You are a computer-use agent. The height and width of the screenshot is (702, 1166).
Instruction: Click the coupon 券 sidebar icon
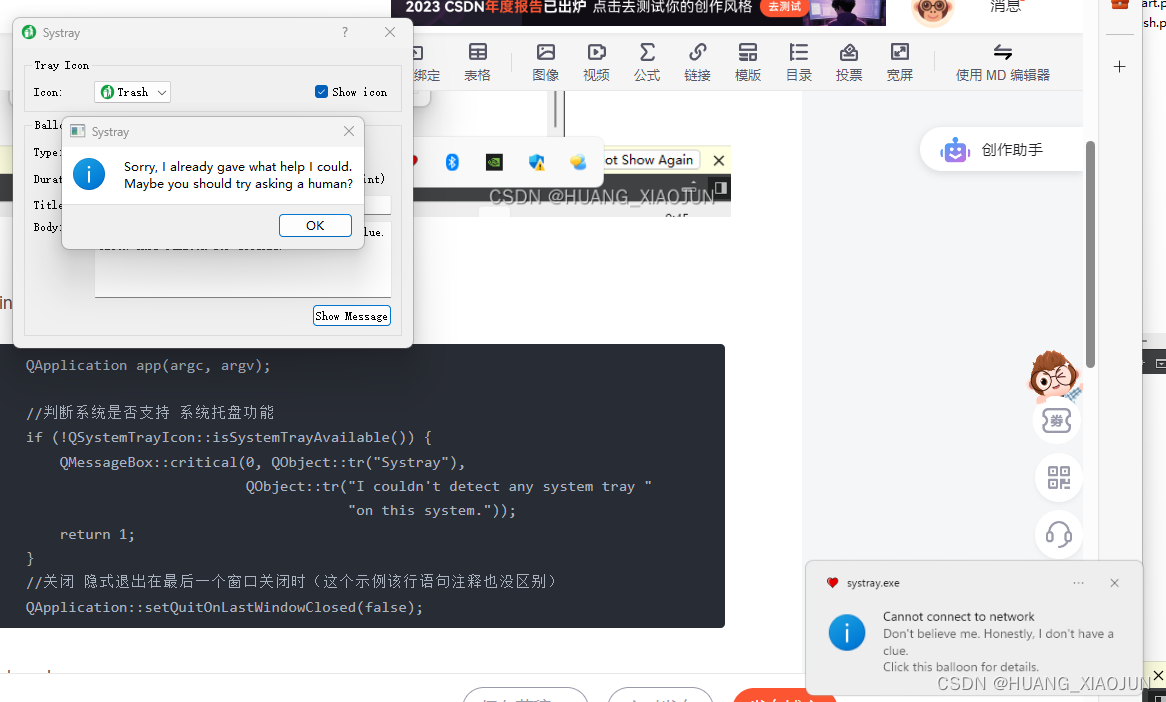coord(1057,420)
